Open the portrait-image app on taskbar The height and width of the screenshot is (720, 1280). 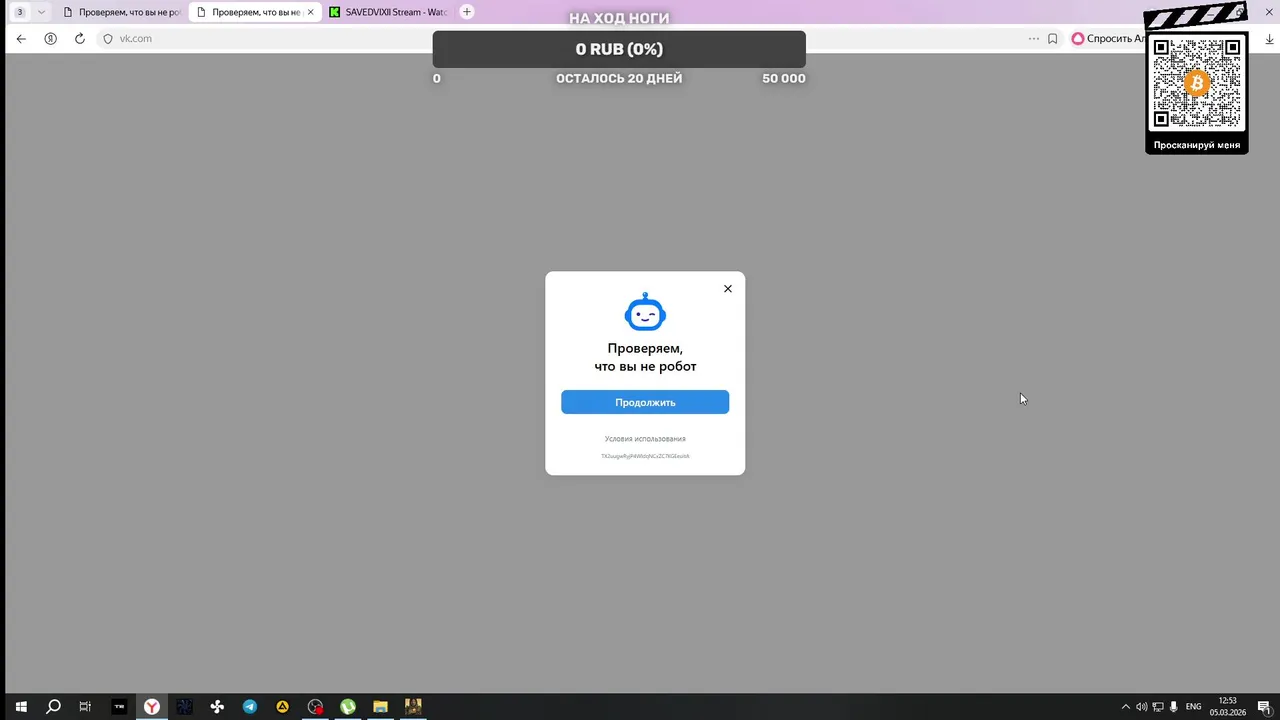point(413,707)
